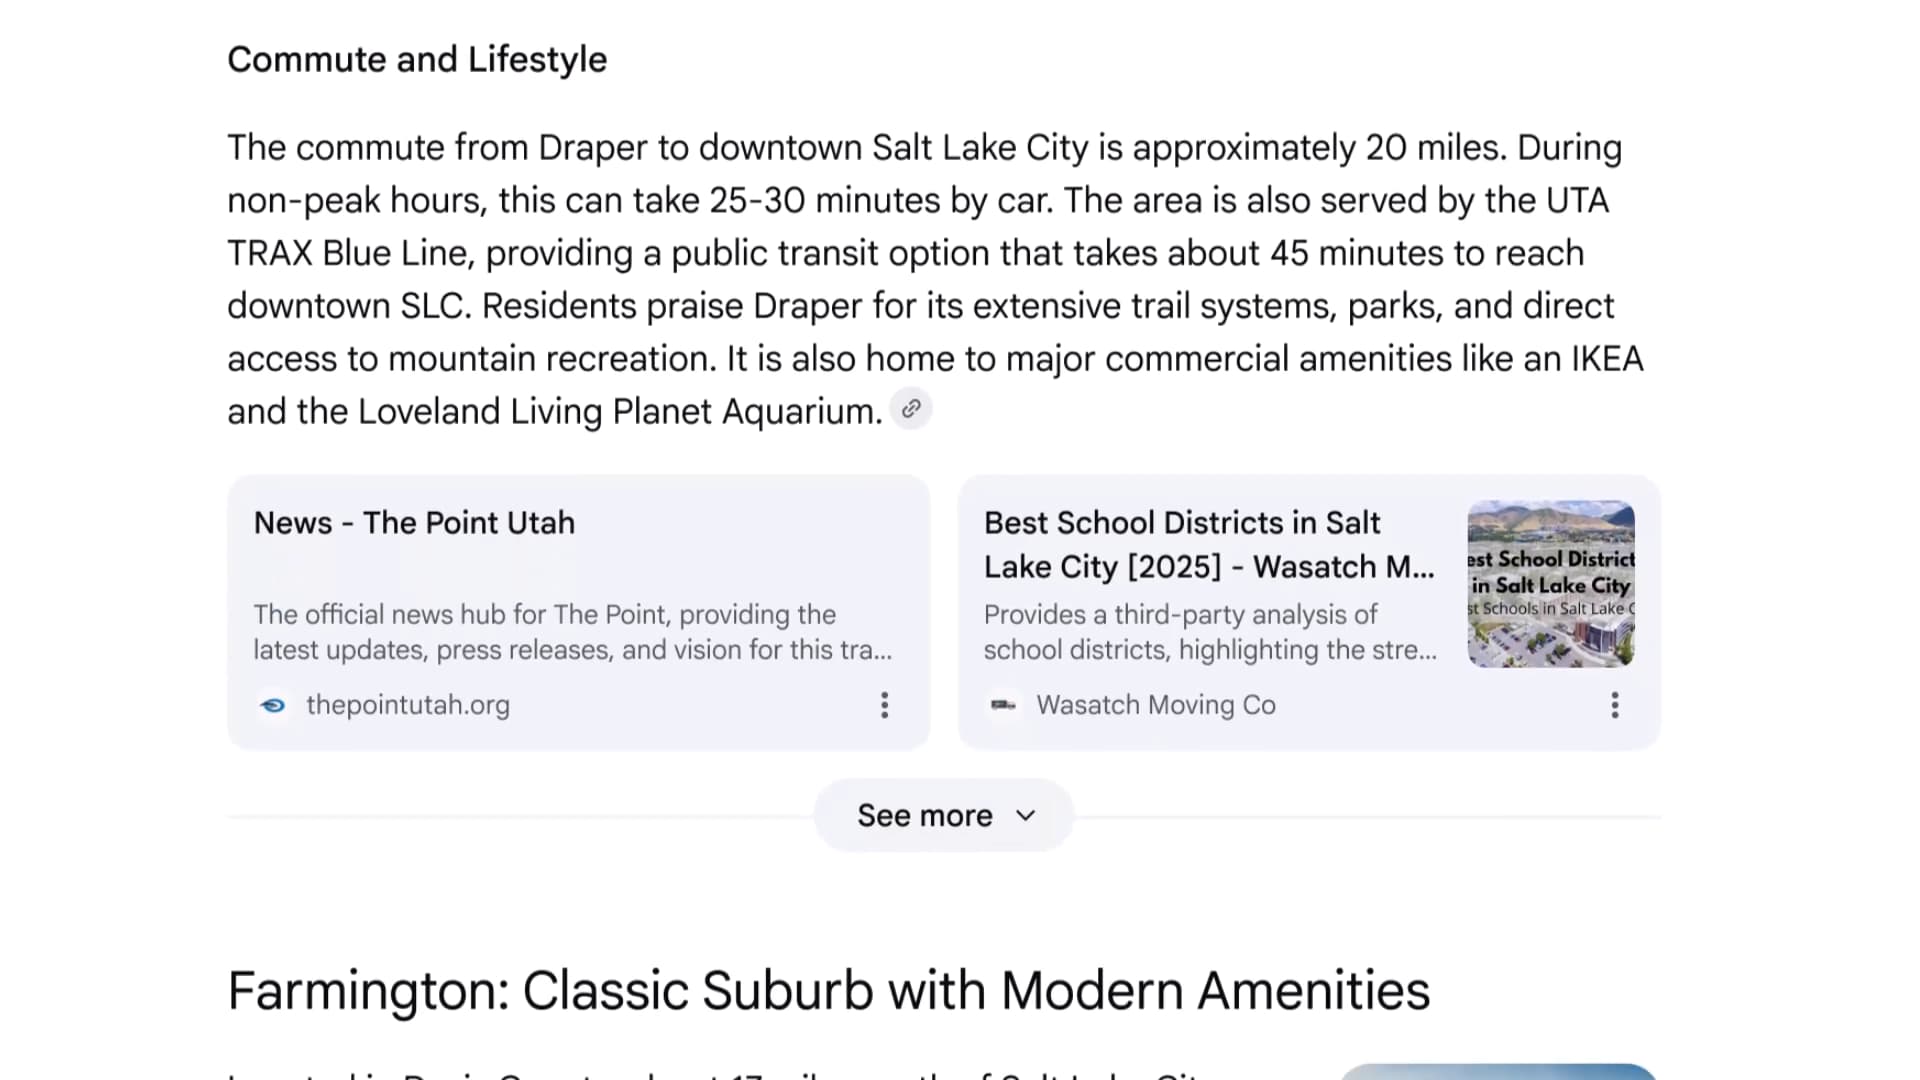Click The Point official news hub description
The height and width of the screenshot is (1080, 1920).
pyautogui.click(x=572, y=632)
